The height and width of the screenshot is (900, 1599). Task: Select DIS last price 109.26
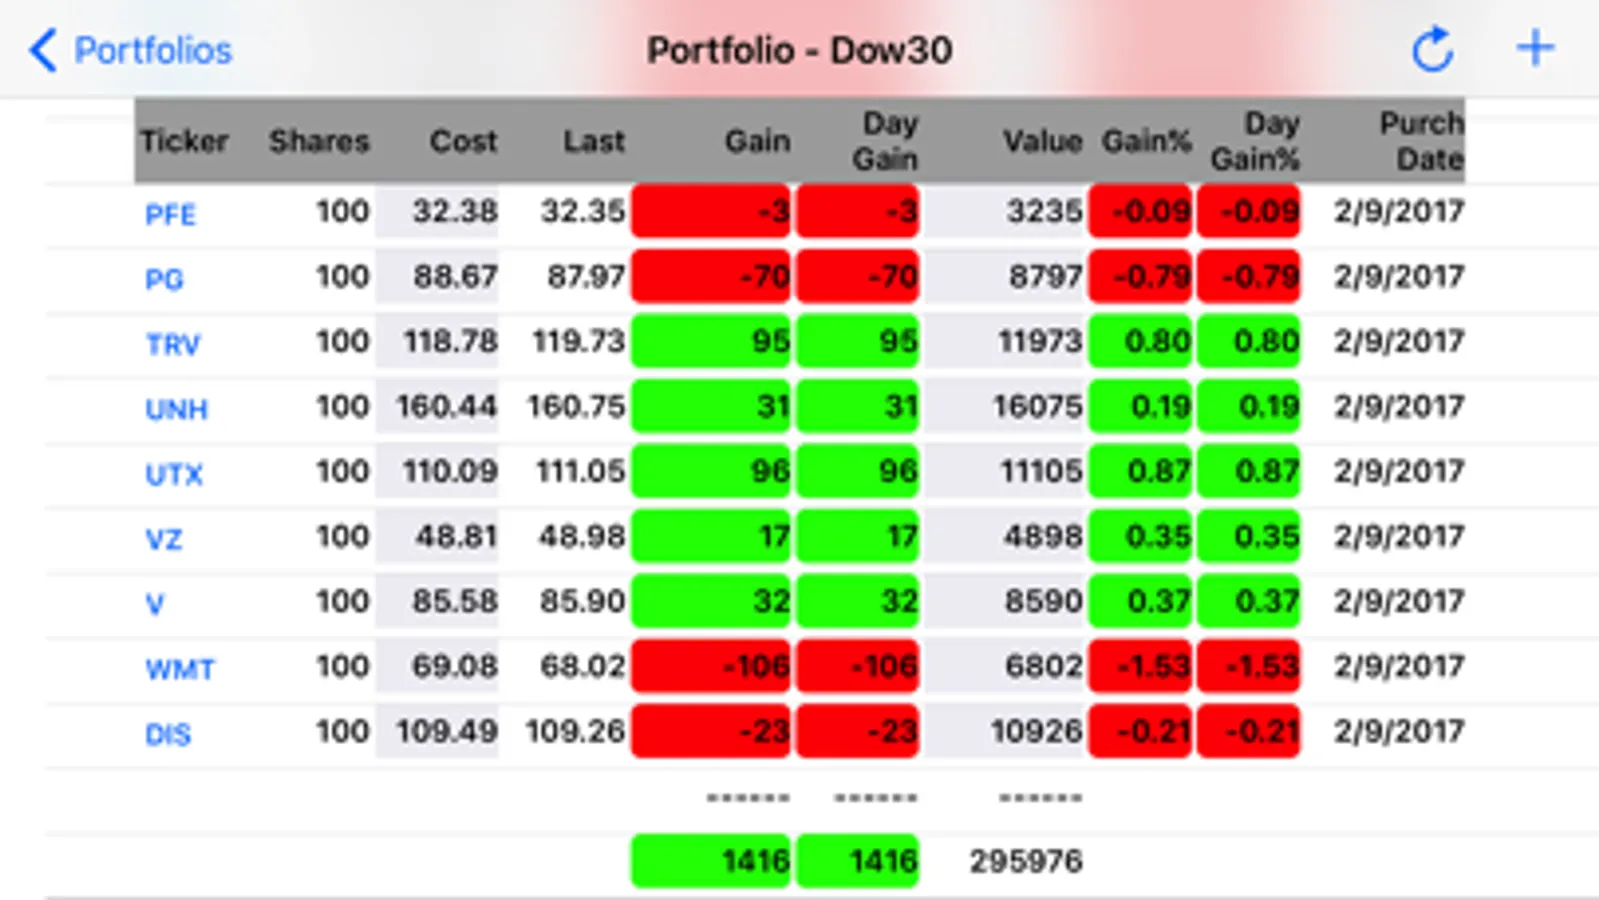pyautogui.click(x=575, y=731)
